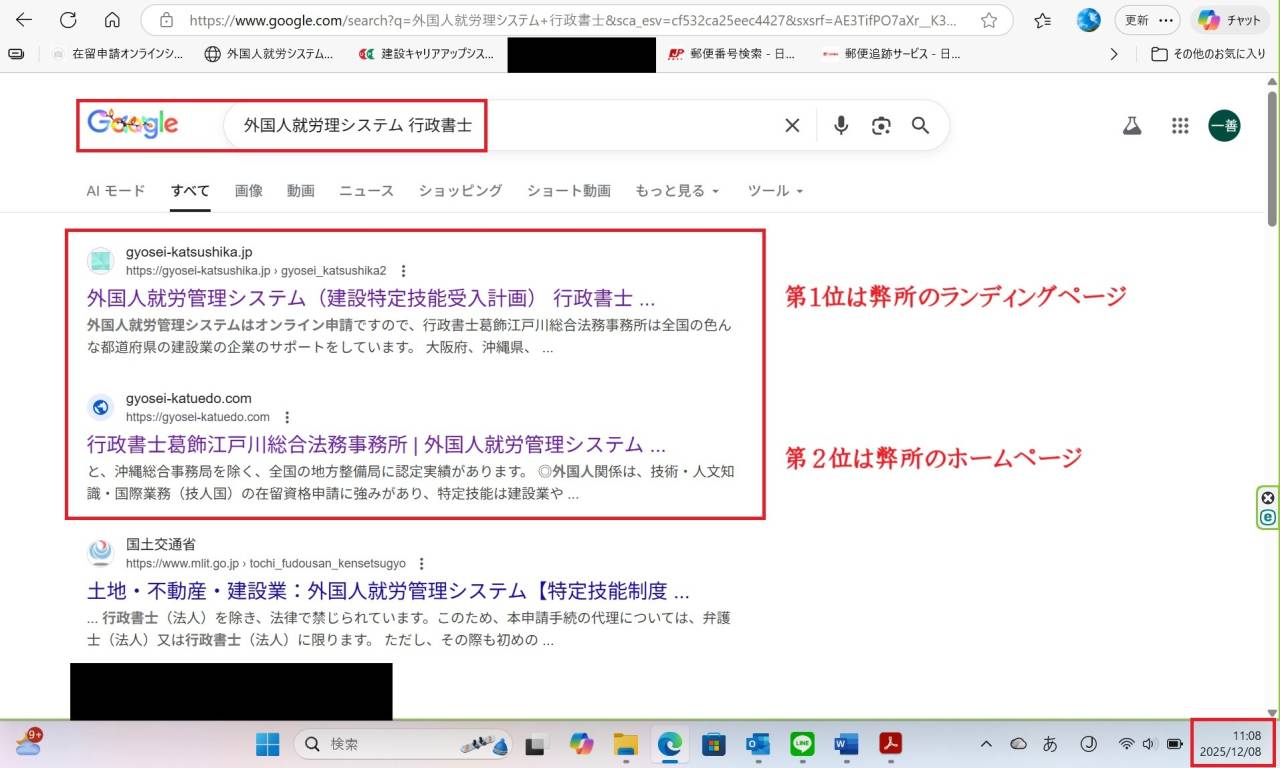This screenshot has width=1280, height=768.
Task: Expand the bookmarks bar overflow chevron
Action: pyautogui.click(x=1114, y=54)
